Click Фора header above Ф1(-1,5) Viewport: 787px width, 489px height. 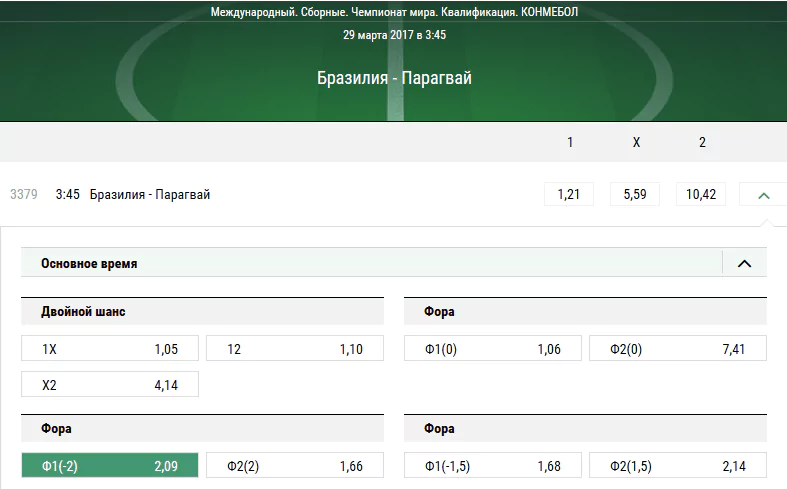585,428
